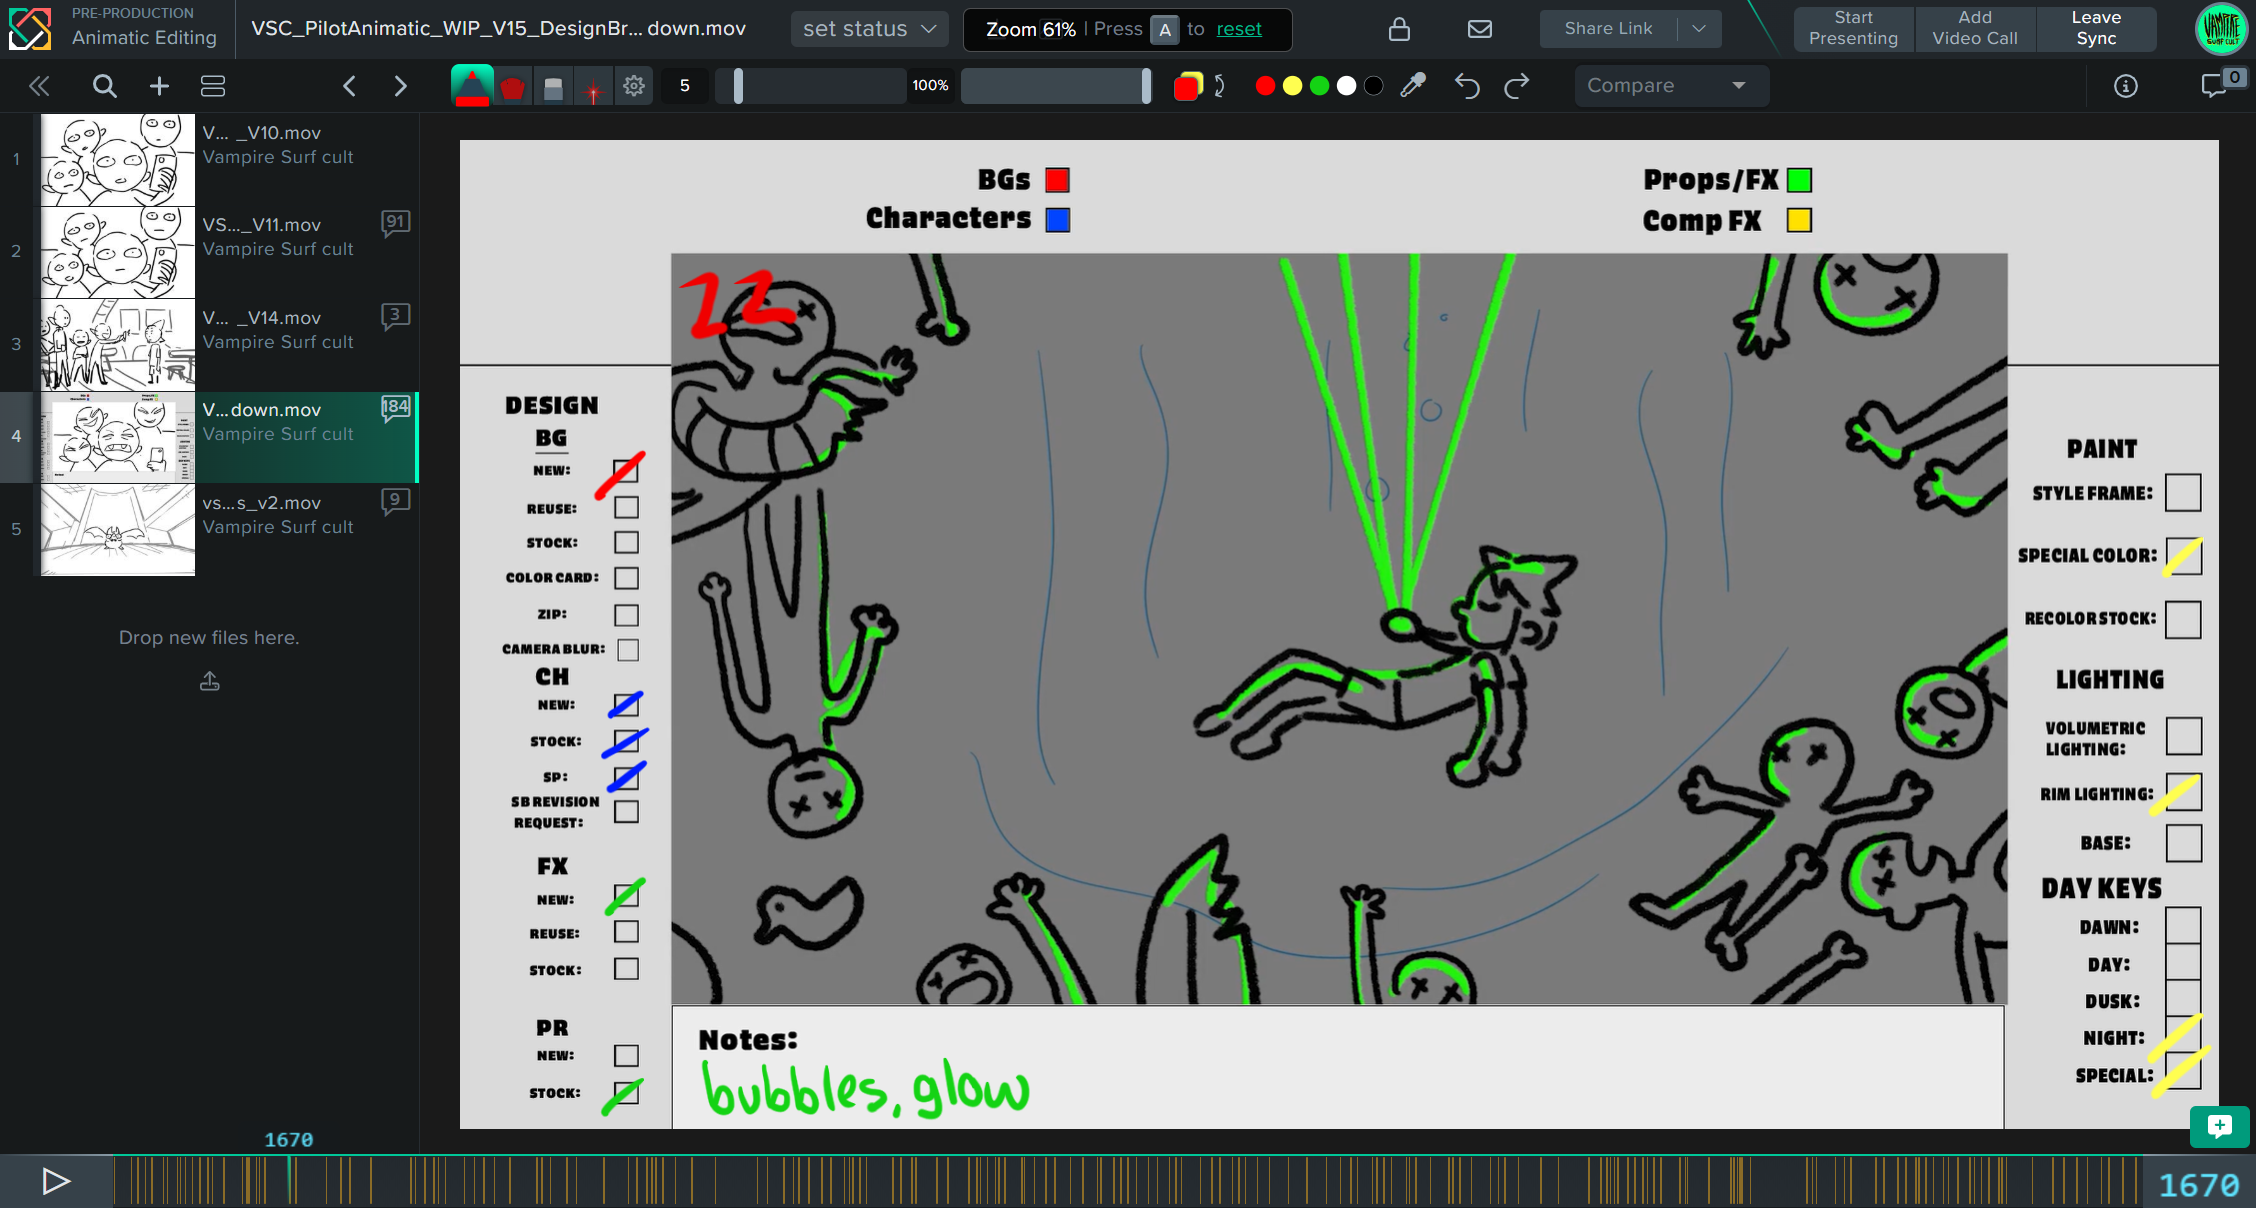
Task: Switch the list layout view icon
Action: coord(213,86)
